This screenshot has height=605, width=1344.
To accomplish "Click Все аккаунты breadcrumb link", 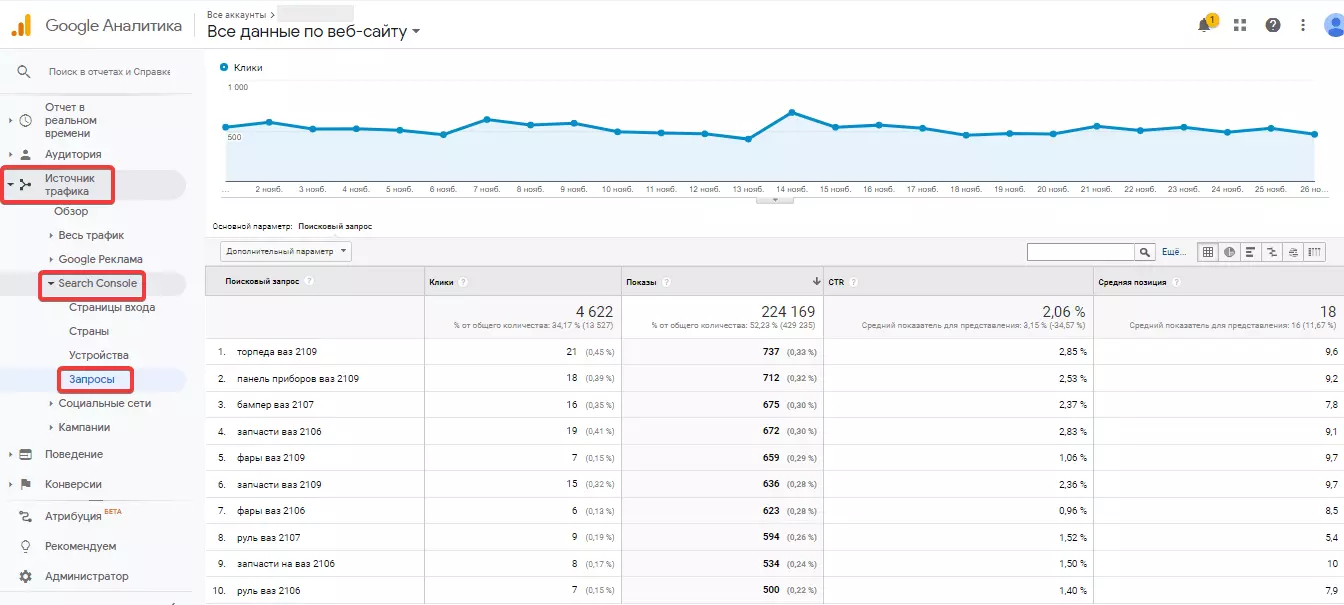I will pos(237,15).
